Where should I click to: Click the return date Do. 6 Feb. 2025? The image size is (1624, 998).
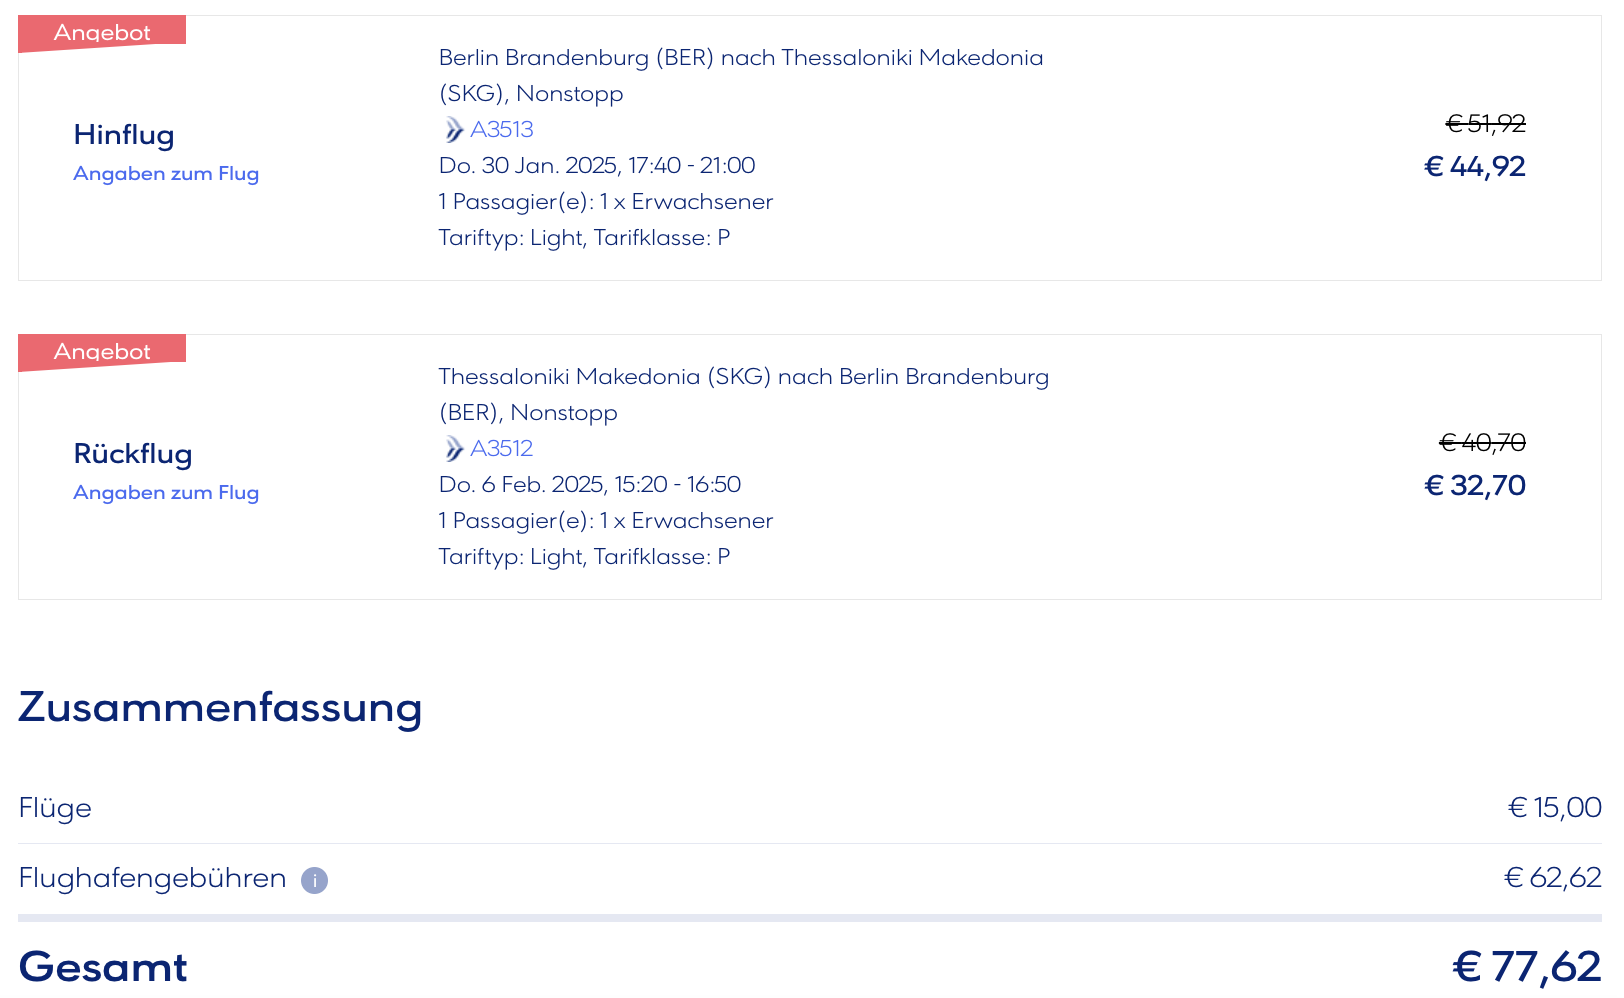point(521,485)
